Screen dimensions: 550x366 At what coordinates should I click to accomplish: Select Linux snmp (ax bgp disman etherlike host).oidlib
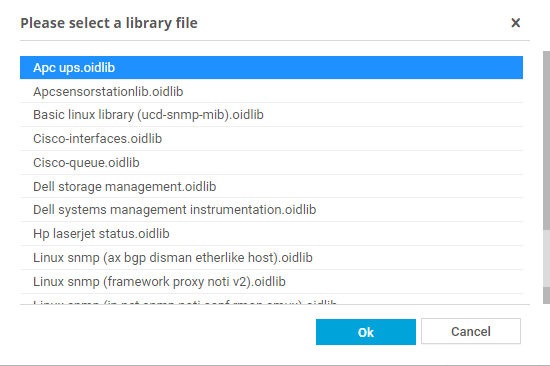(x=271, y=258)
